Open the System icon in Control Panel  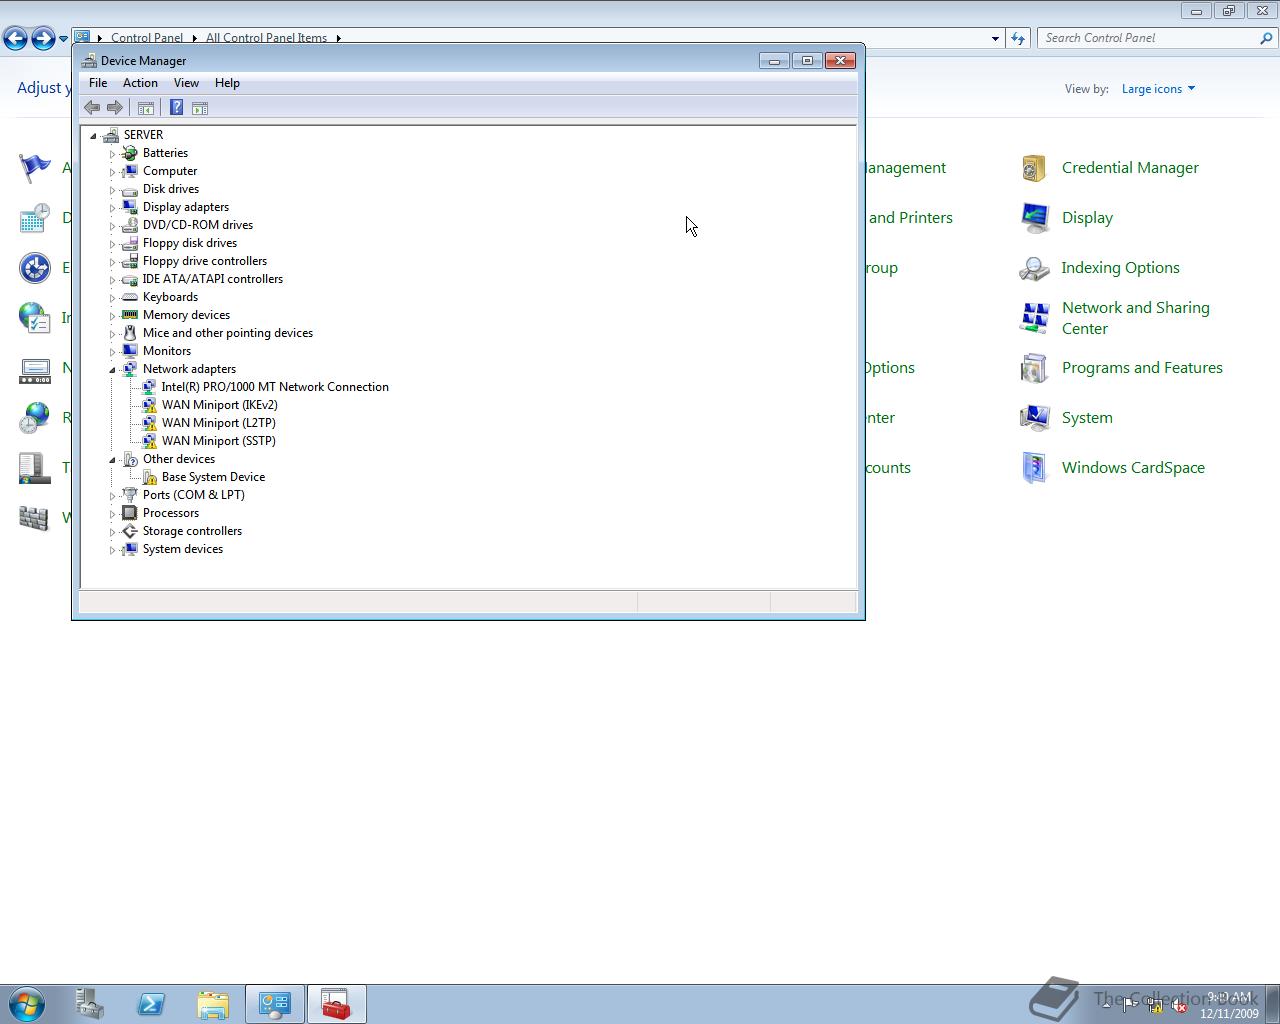click(x=1034, y=418)
